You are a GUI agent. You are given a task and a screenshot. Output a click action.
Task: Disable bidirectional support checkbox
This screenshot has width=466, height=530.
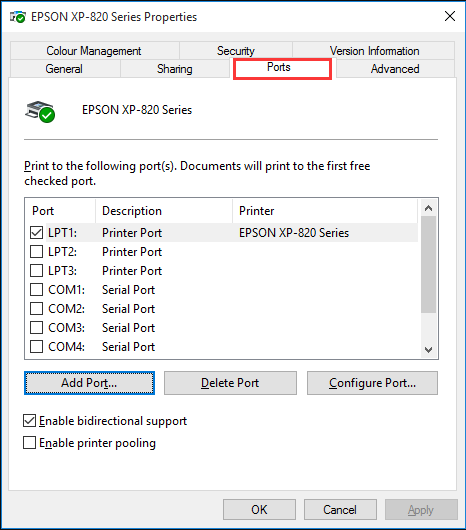[x=29, y=421]
